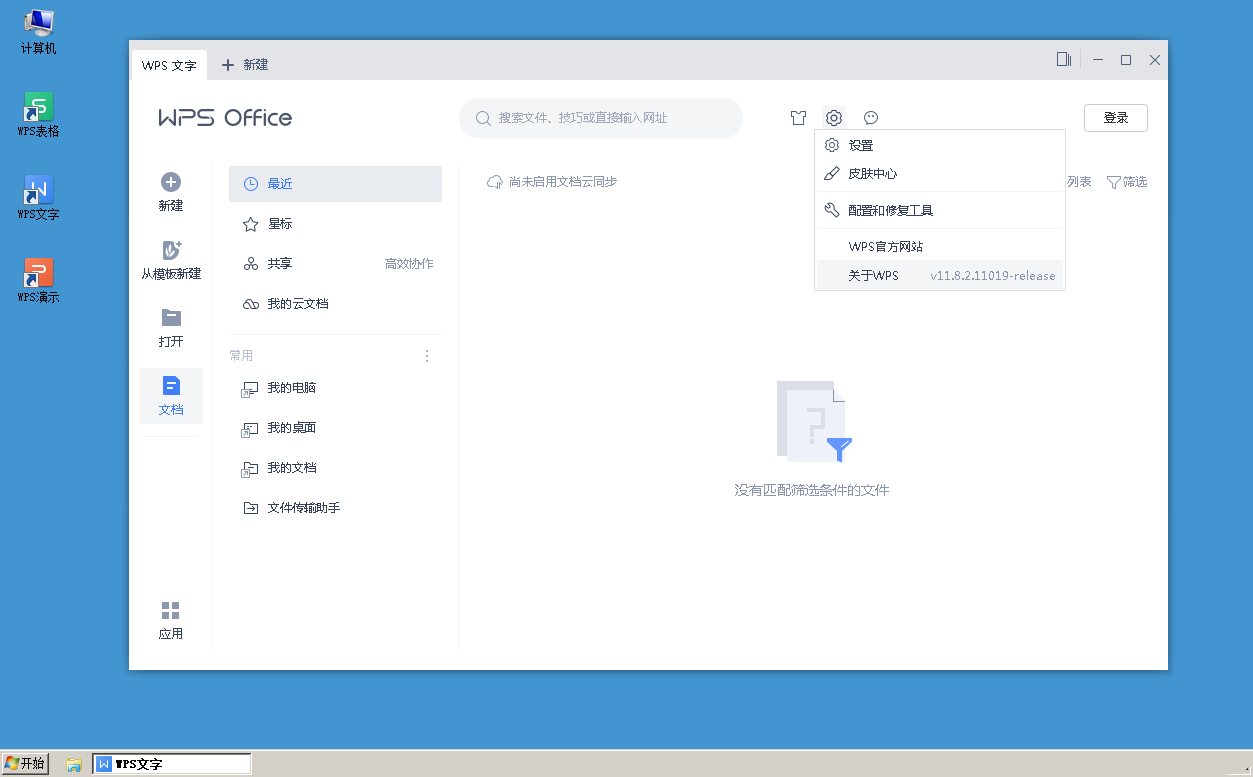Click the settings gear icon in header
1253x777 pixels.
tap(834, 118)
